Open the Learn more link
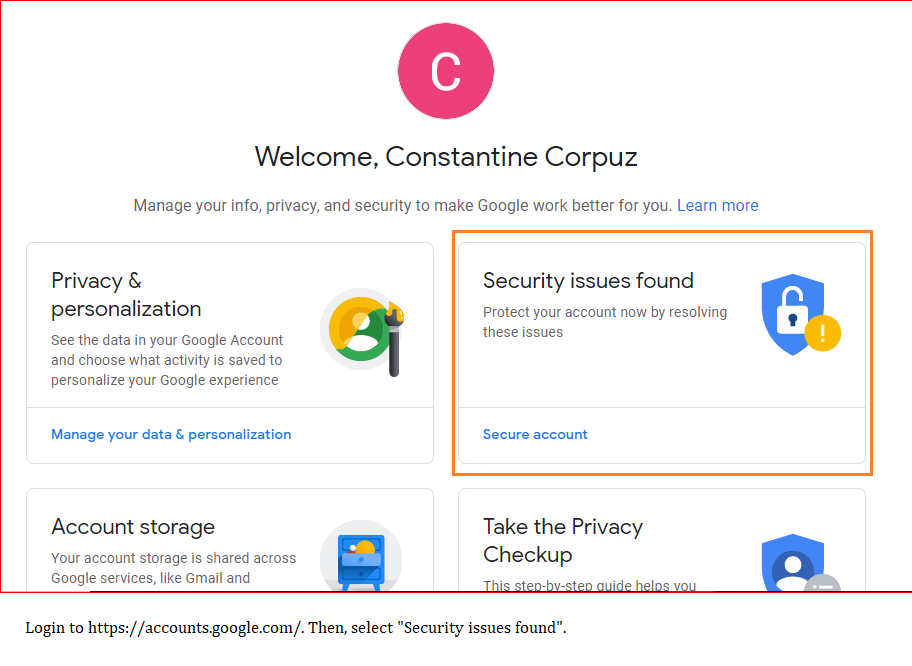Image resolution: width=912 pixels, height=666 pixels. click(x=717, y=205)
